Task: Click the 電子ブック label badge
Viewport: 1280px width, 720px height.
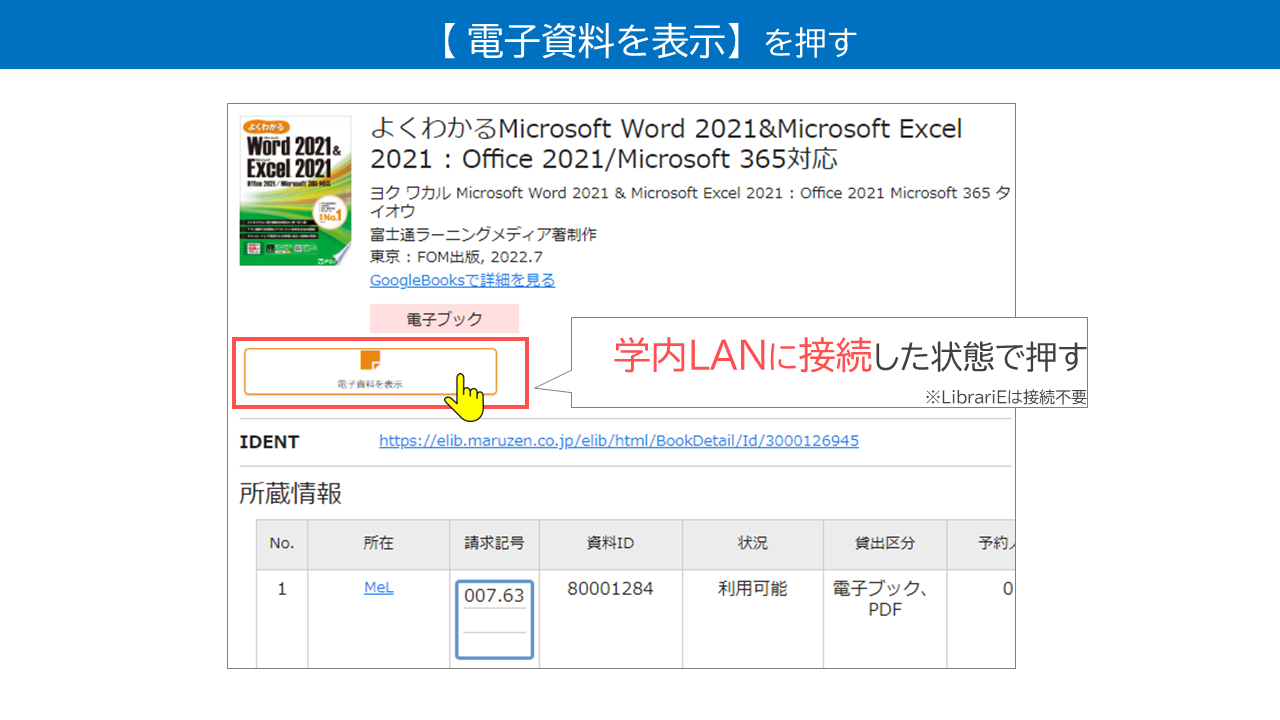Action: (444, 319)
